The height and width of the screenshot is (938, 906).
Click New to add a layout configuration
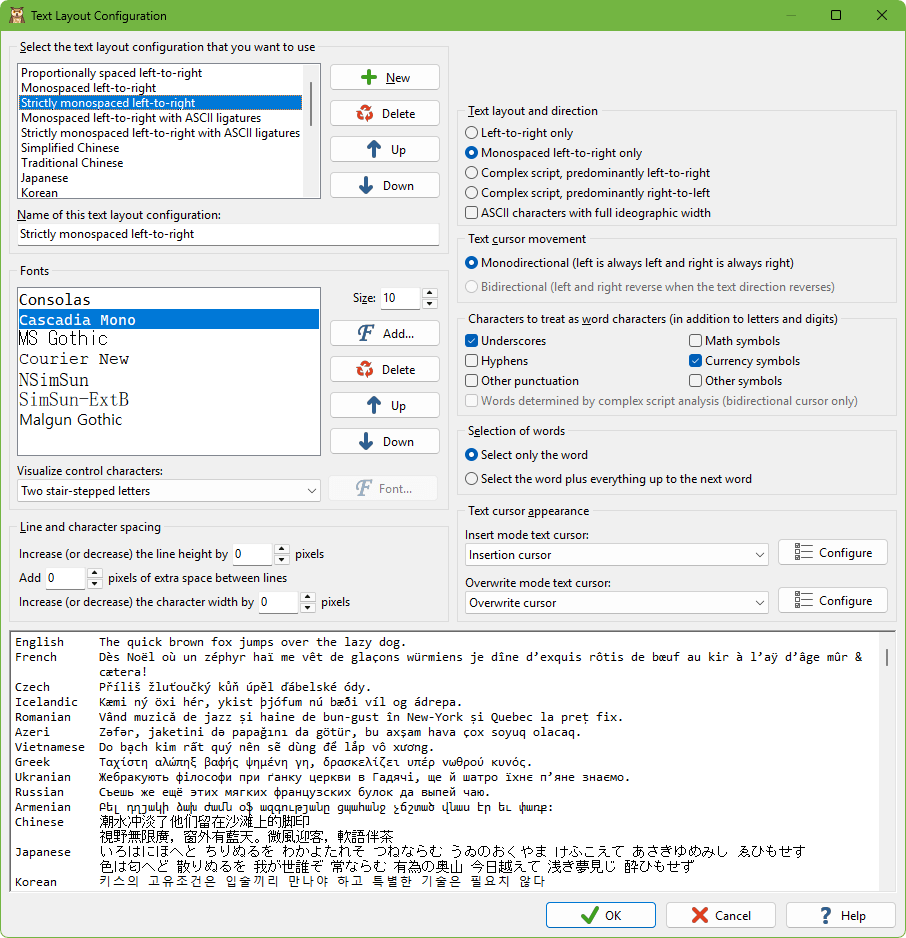385,78
